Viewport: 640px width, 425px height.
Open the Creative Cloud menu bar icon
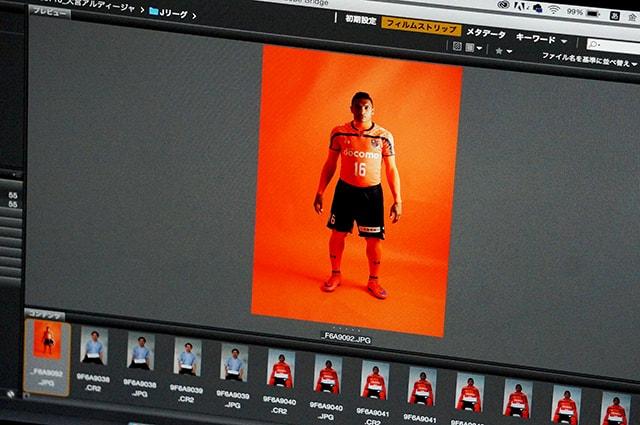(x=503, y=4)
